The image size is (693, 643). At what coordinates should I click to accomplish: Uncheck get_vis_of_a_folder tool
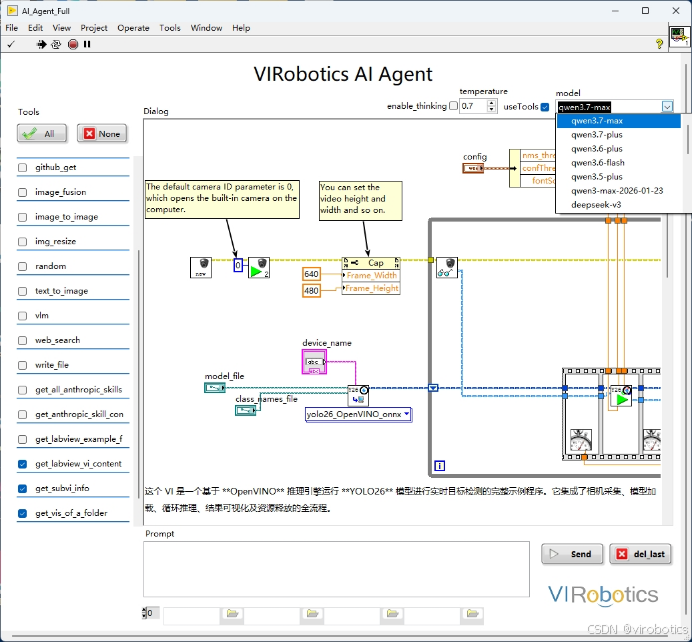pyautogui.click(x=23, y=513)
